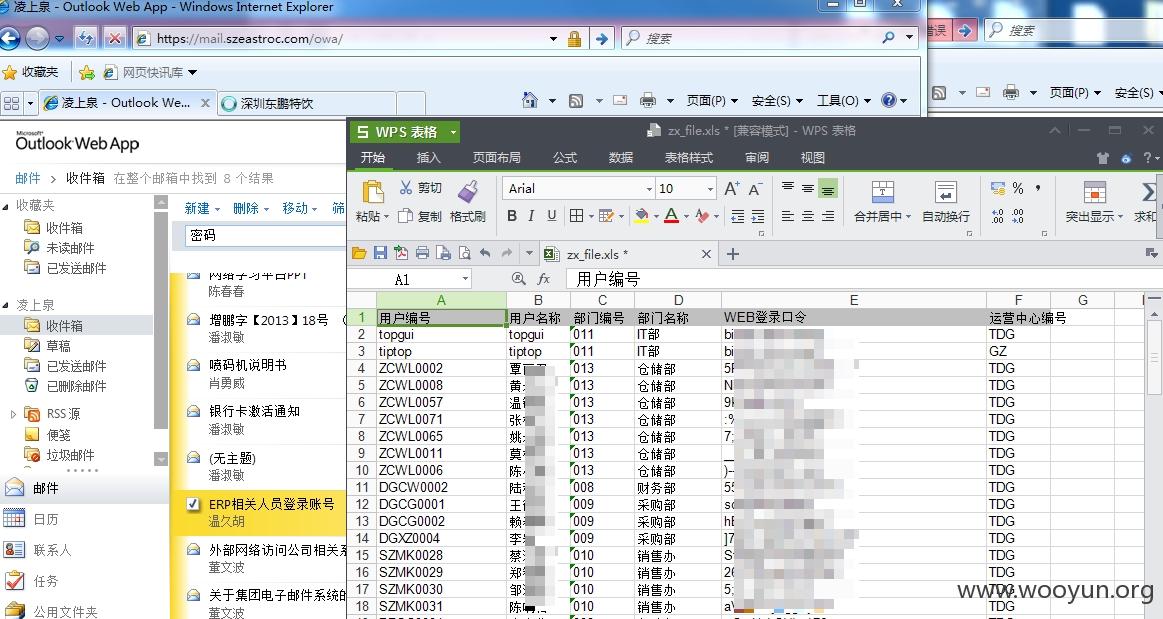
Task: Click the Save disk icon in quick toolbar
Action: point(380,254)
